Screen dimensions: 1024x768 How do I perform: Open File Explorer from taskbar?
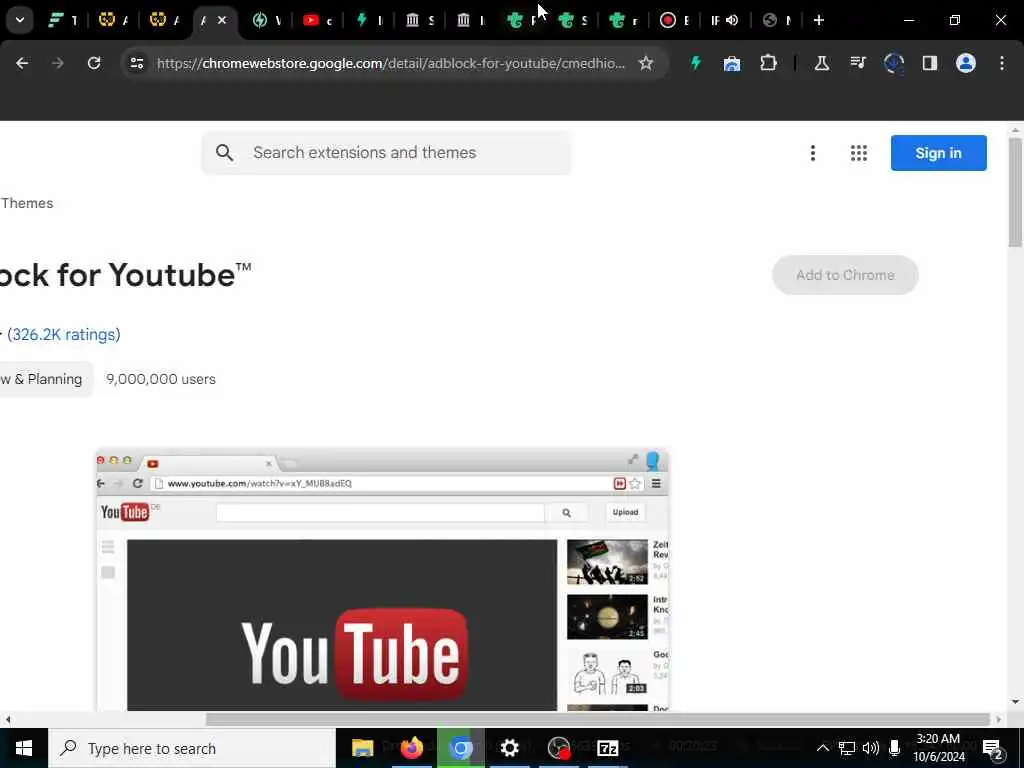point(362,748)
